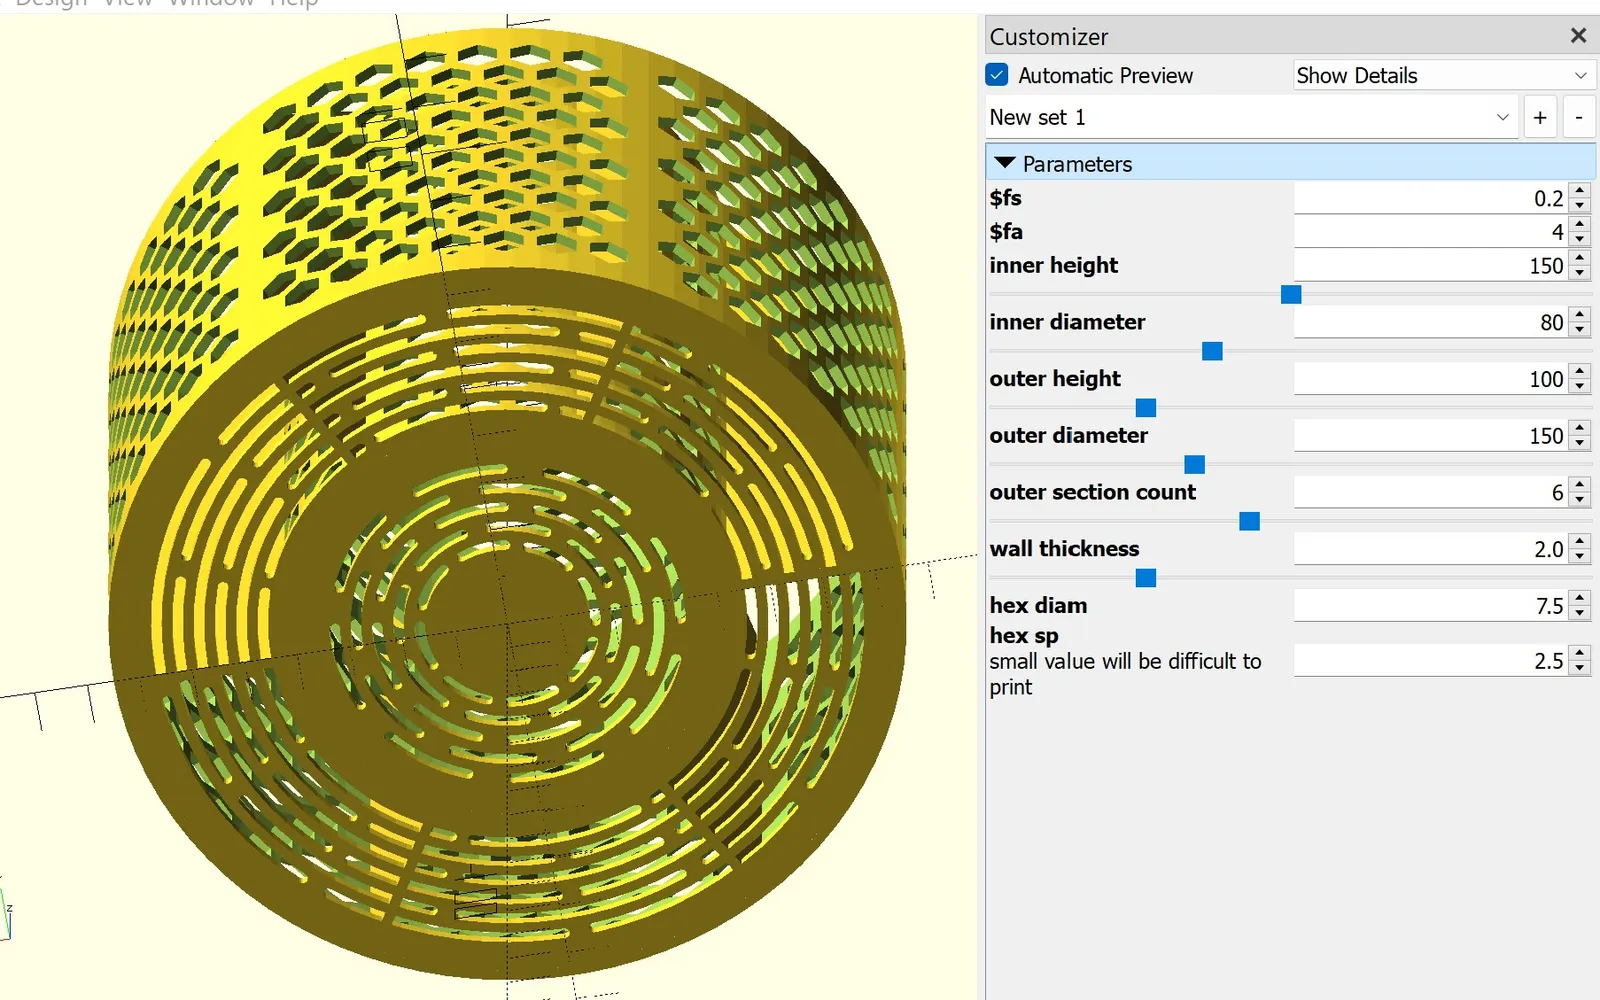Open the Window menu

(x=210, y=3)
